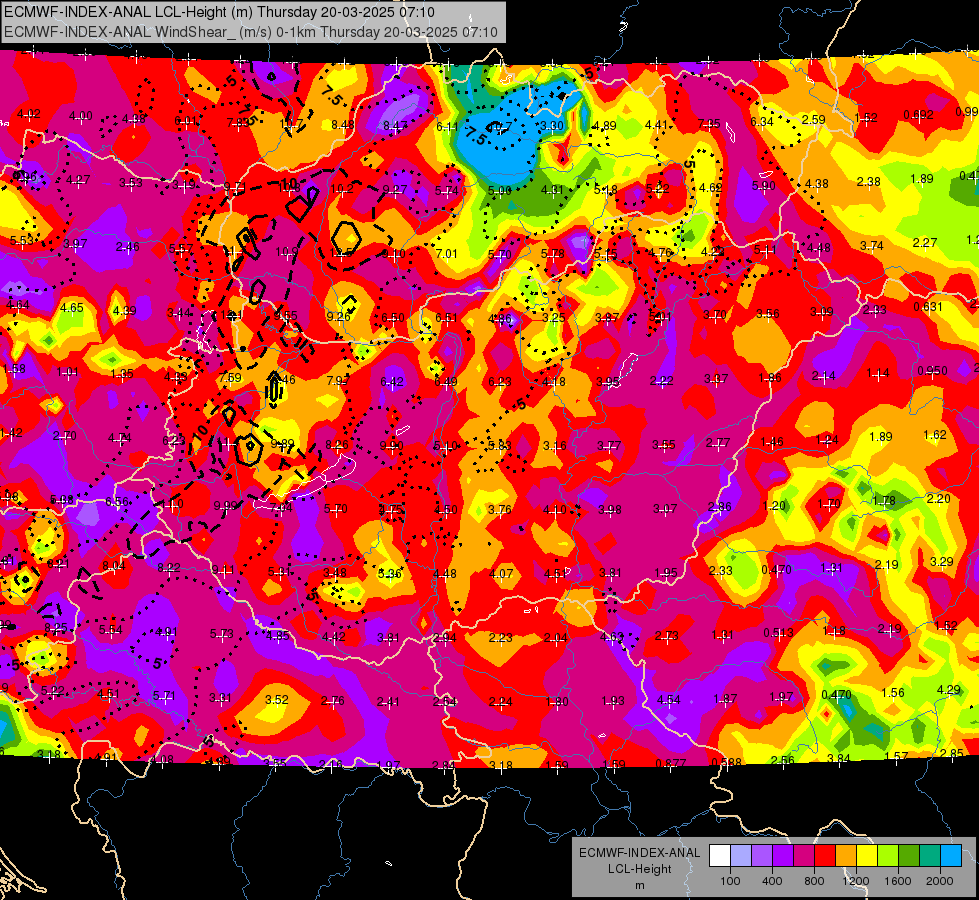Click legend scale value '1600'
Viewport: 979px width, 900px height.
coord(897,881)
